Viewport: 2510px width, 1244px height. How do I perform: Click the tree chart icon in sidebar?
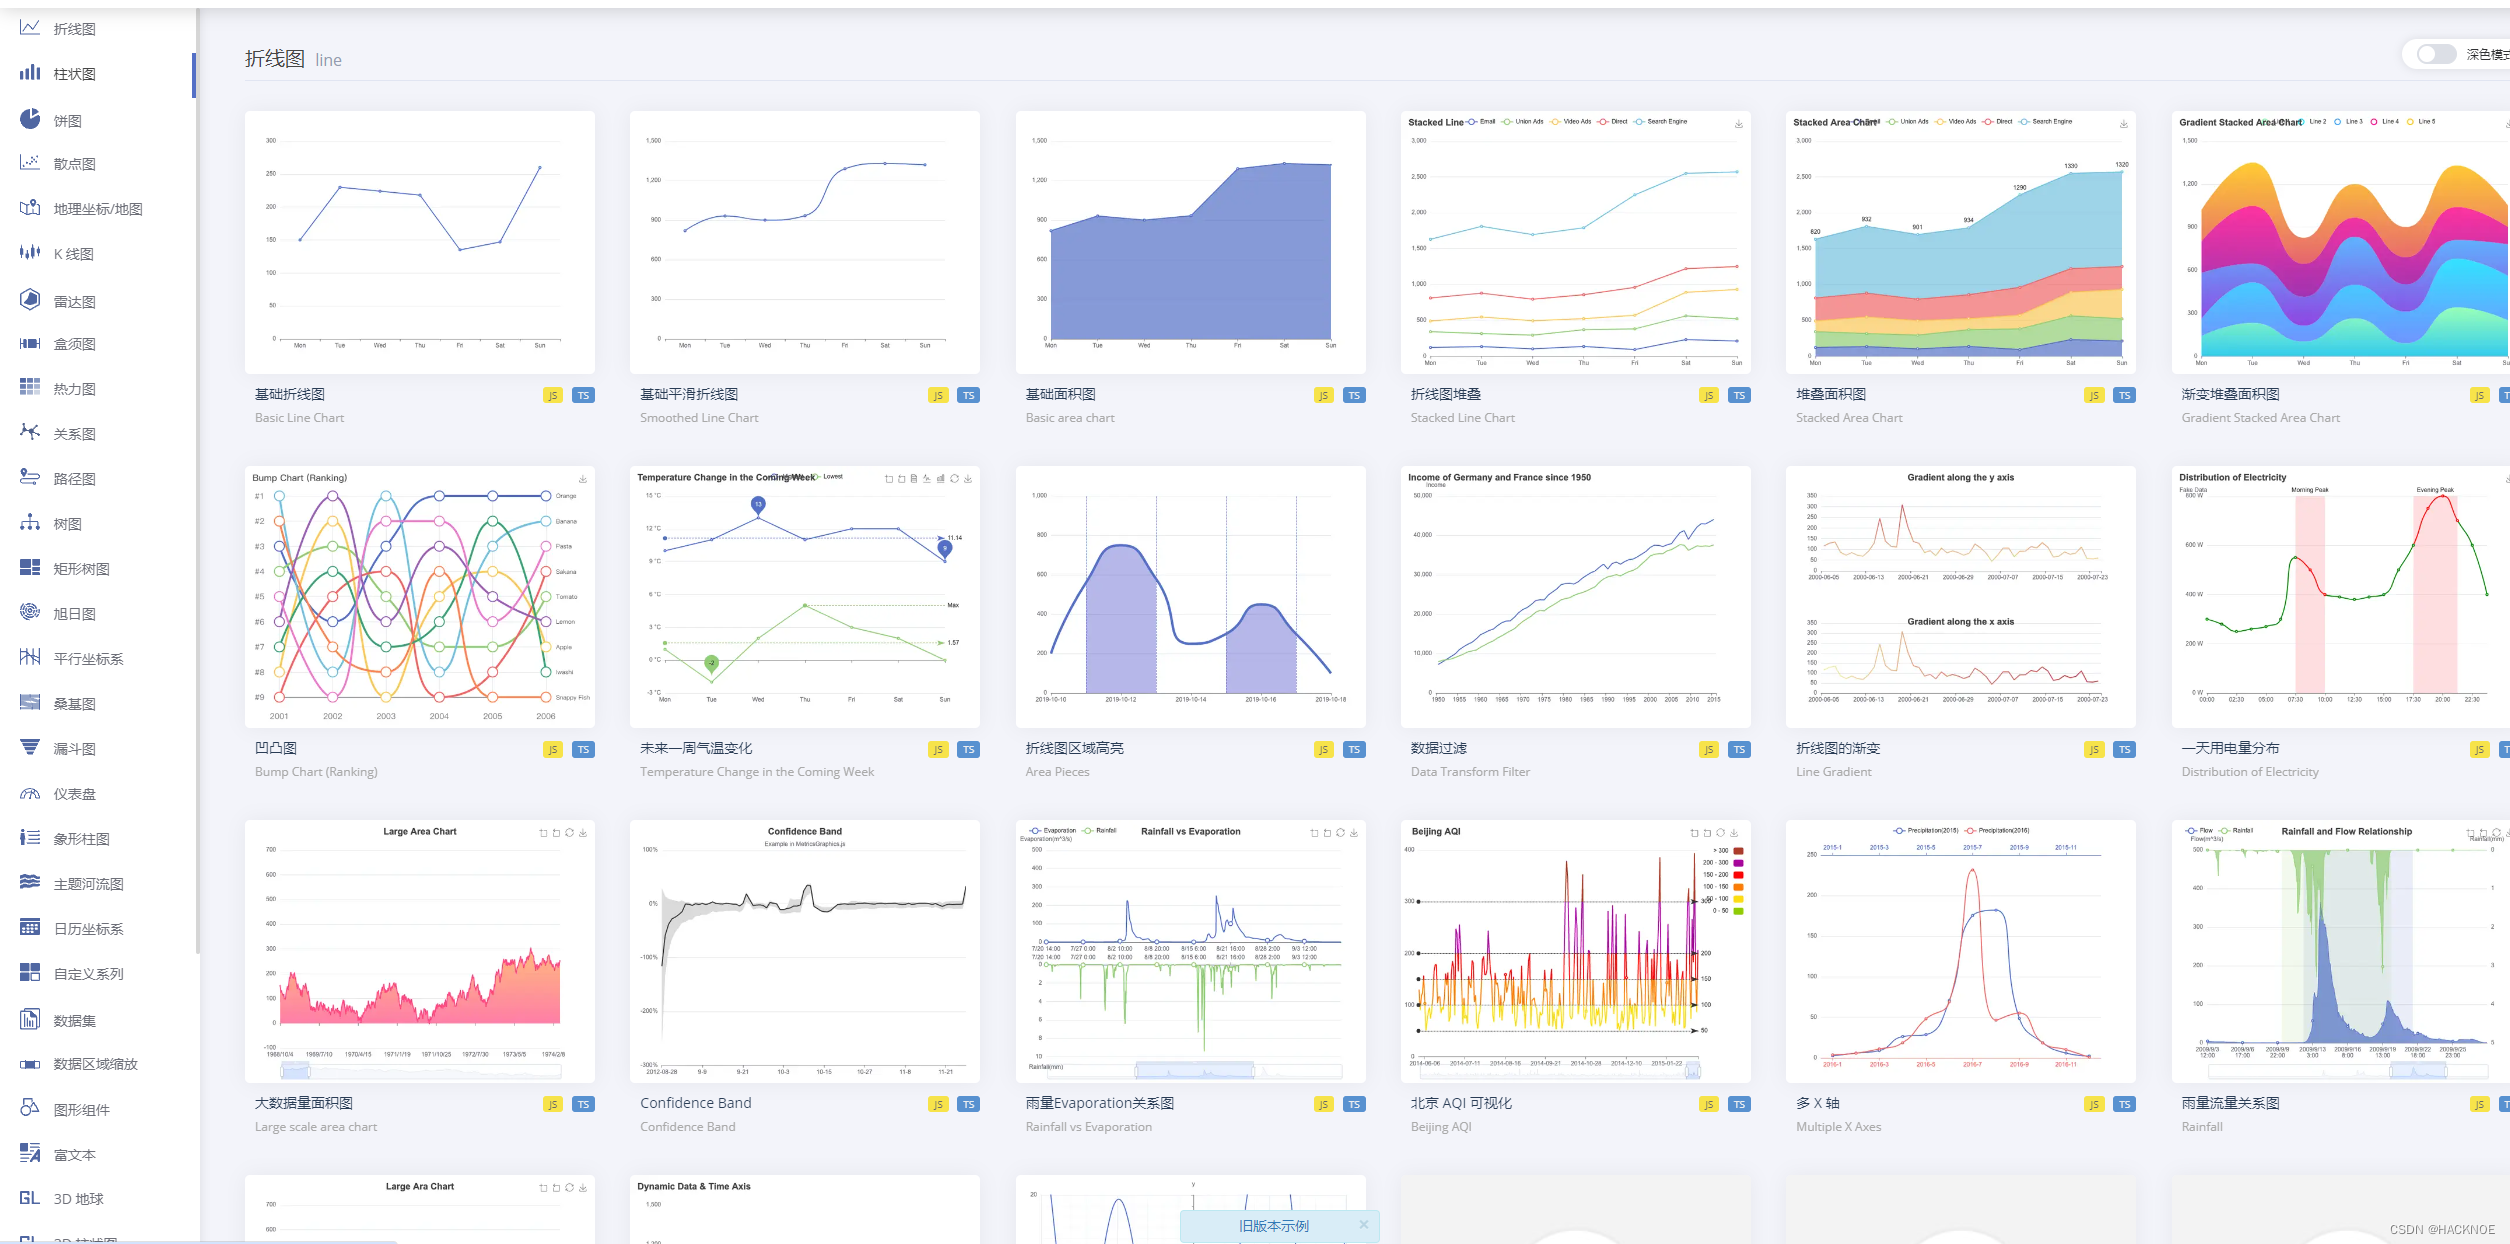tap(30, 522)
